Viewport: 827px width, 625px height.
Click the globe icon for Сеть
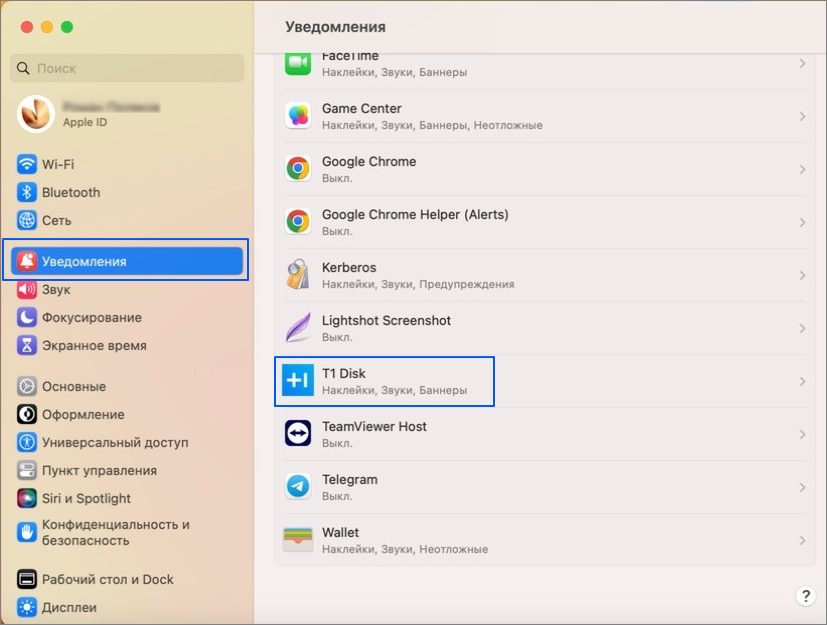tap(26, 220)
